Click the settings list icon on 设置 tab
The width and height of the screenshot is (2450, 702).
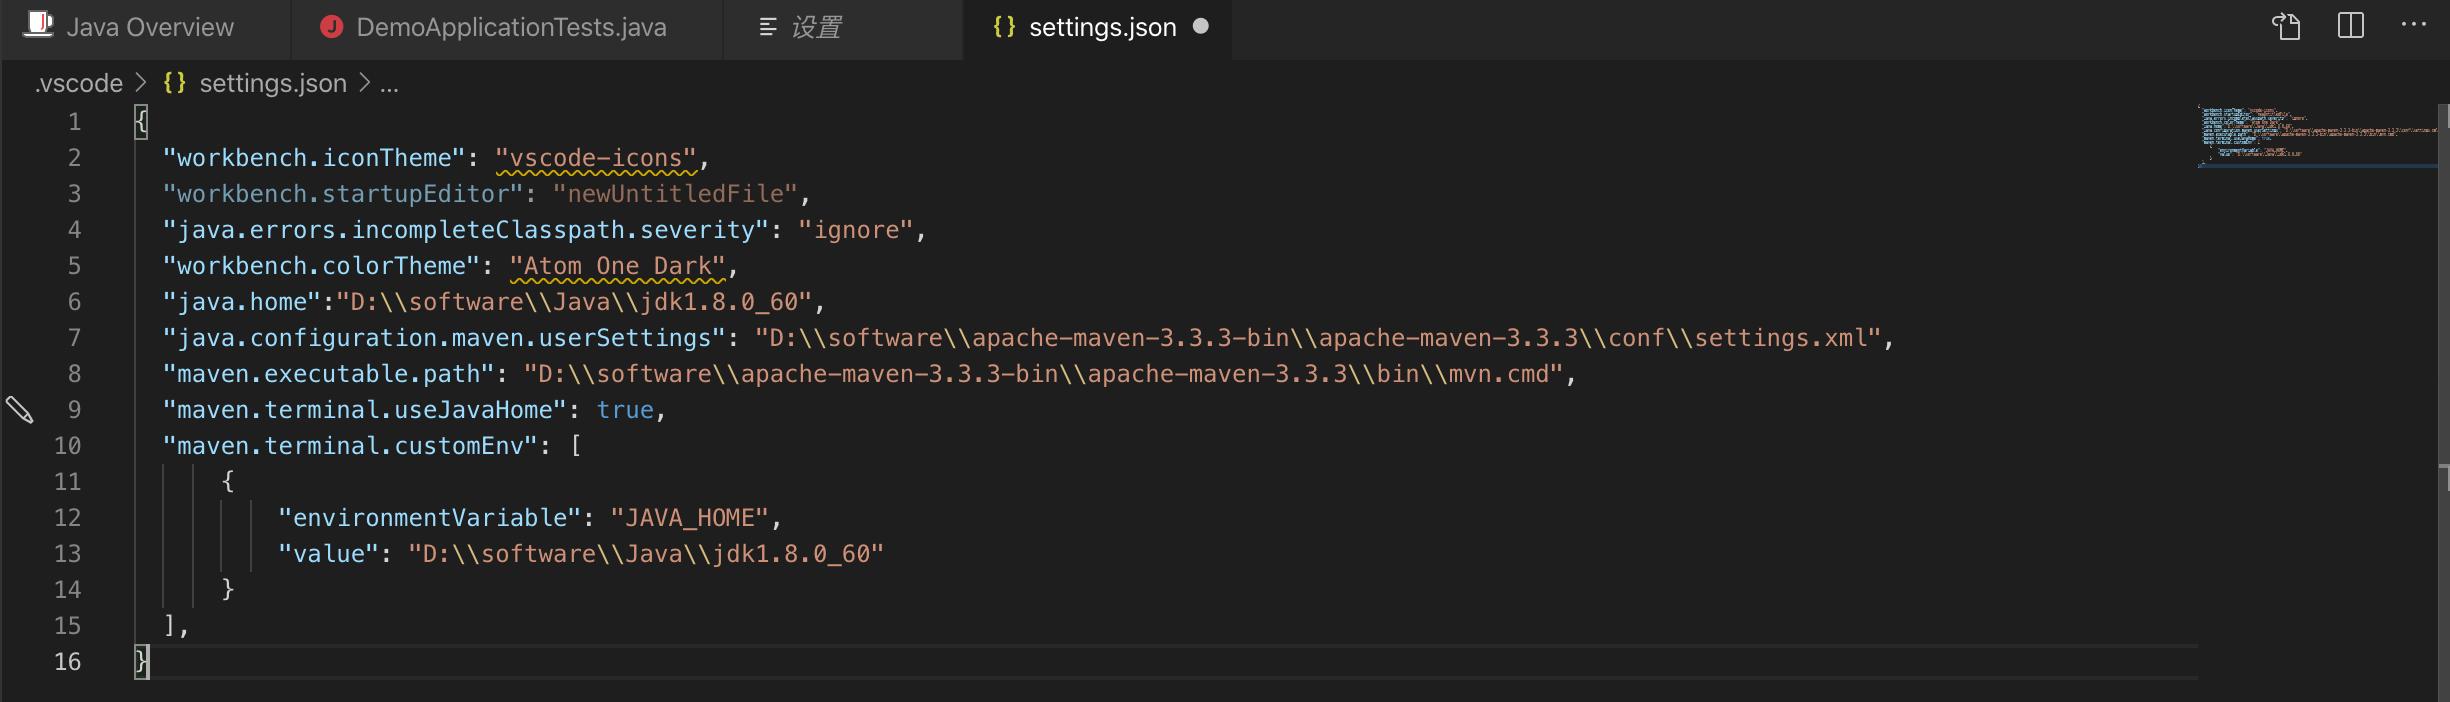[768, 27]
